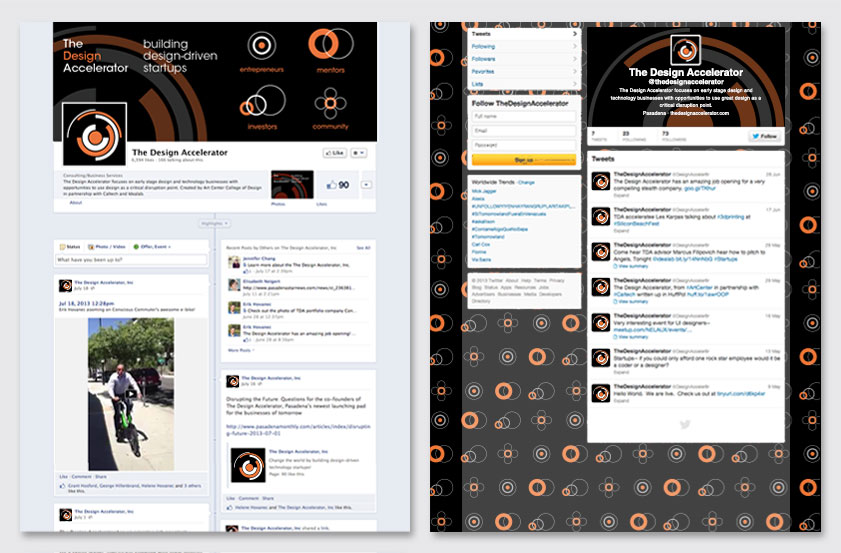
Task: Open the gear settings dropdown beside Like
Action: [359, 153]
